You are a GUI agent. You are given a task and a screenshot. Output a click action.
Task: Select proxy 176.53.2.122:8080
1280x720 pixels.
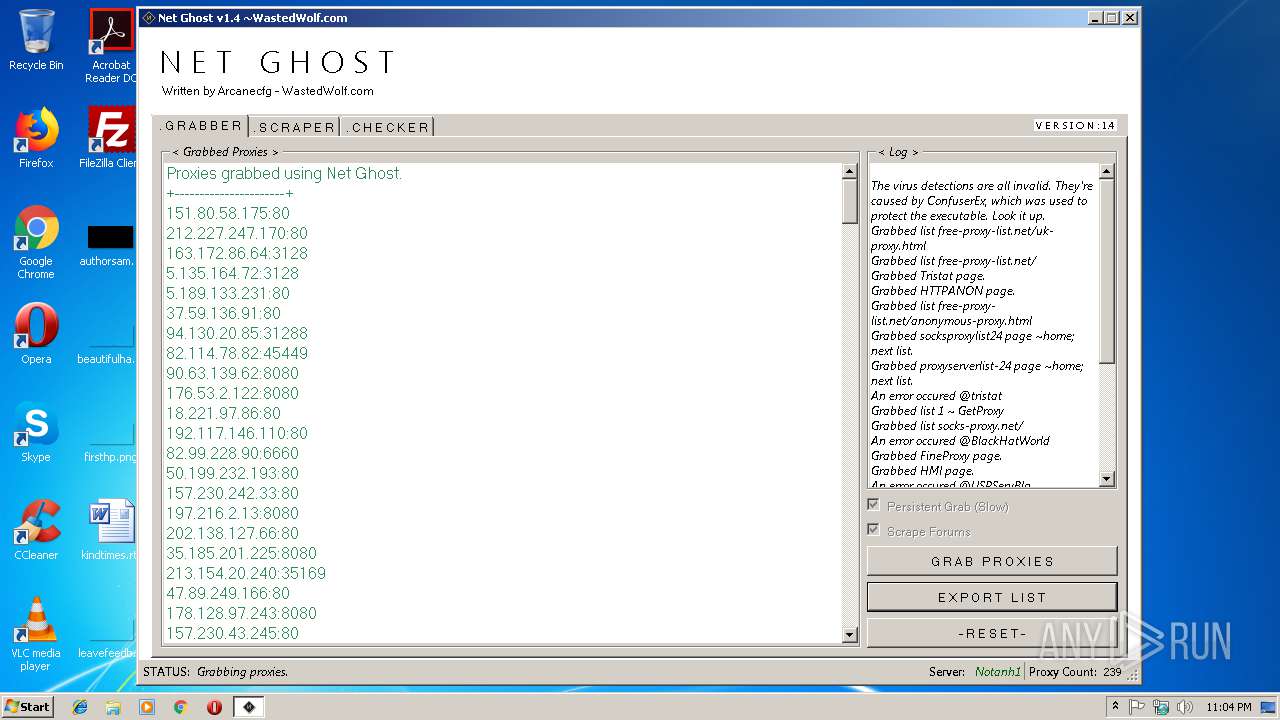click(232, 393)
